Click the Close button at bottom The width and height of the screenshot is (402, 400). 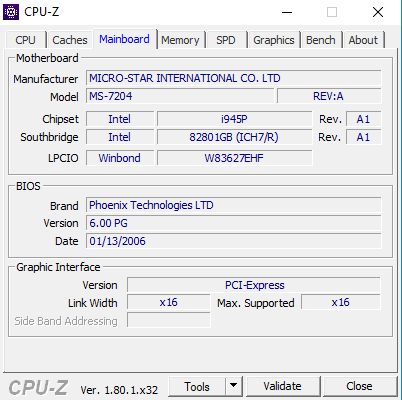click(x=359, y=386)
